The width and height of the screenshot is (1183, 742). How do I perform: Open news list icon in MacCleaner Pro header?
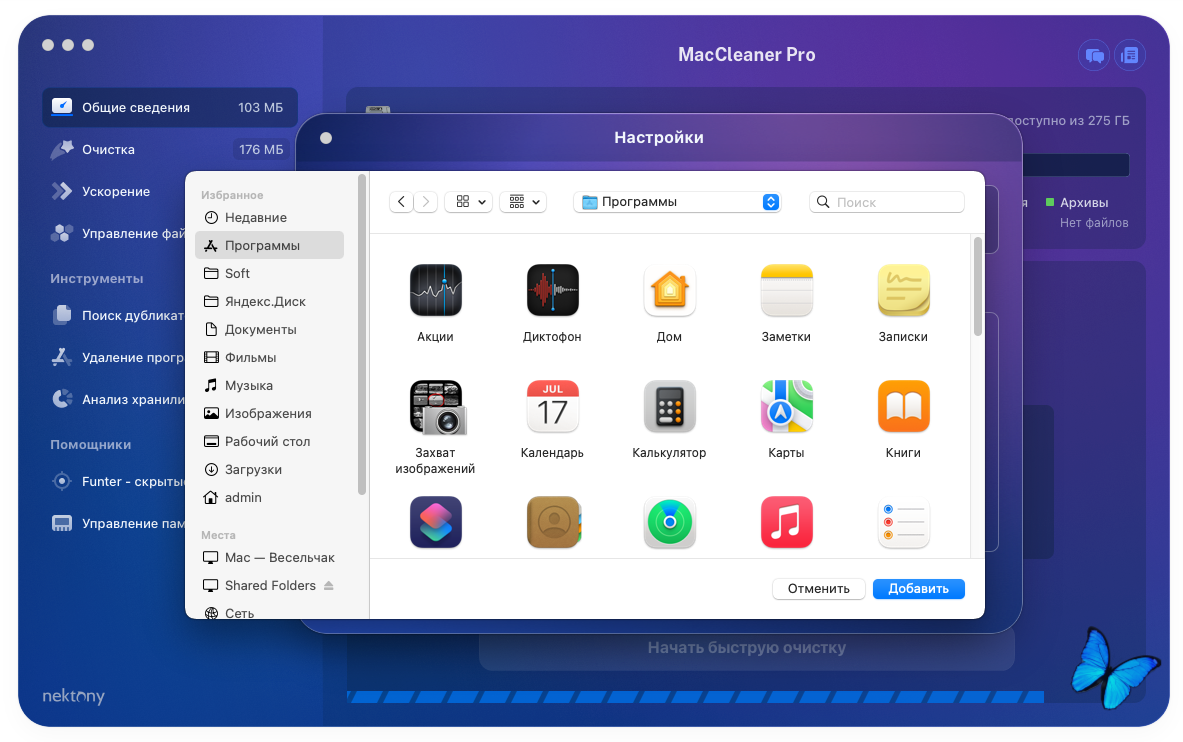point(1129,55)
